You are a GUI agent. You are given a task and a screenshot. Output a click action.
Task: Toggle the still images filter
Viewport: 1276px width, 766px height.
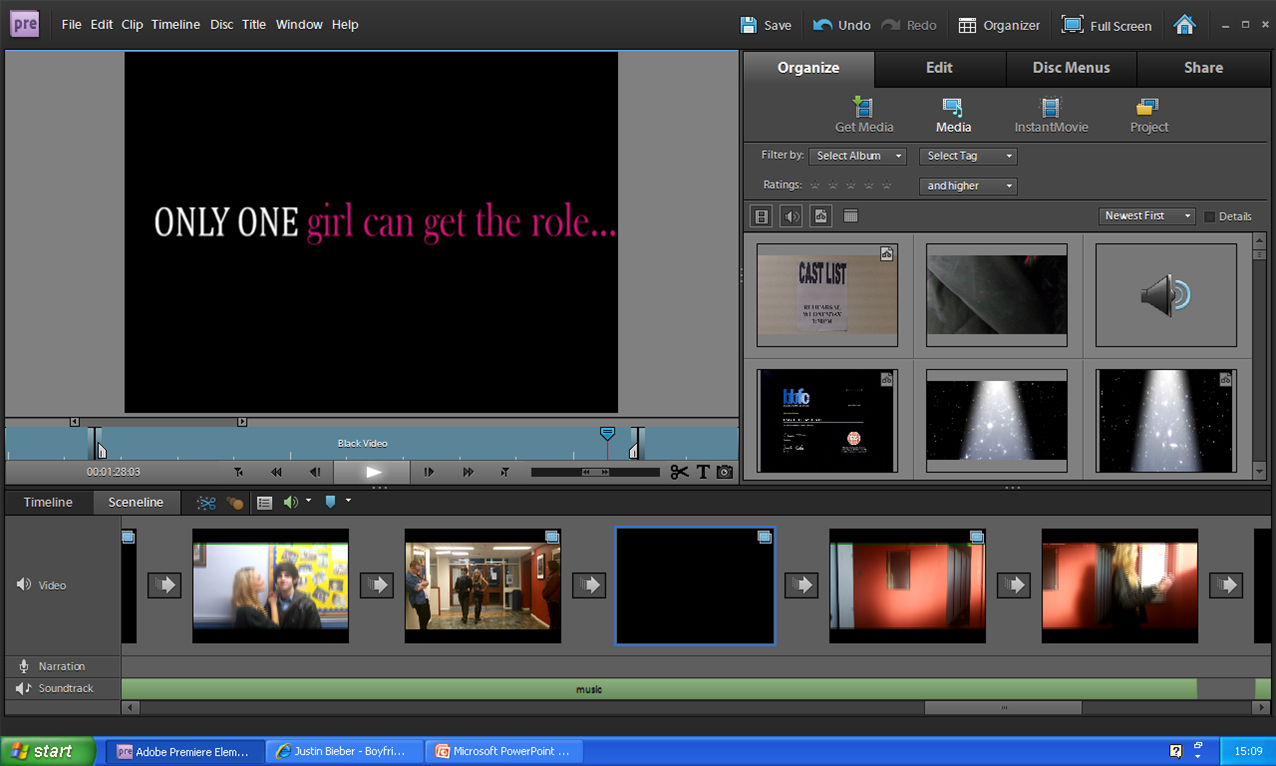click(821, 216)
